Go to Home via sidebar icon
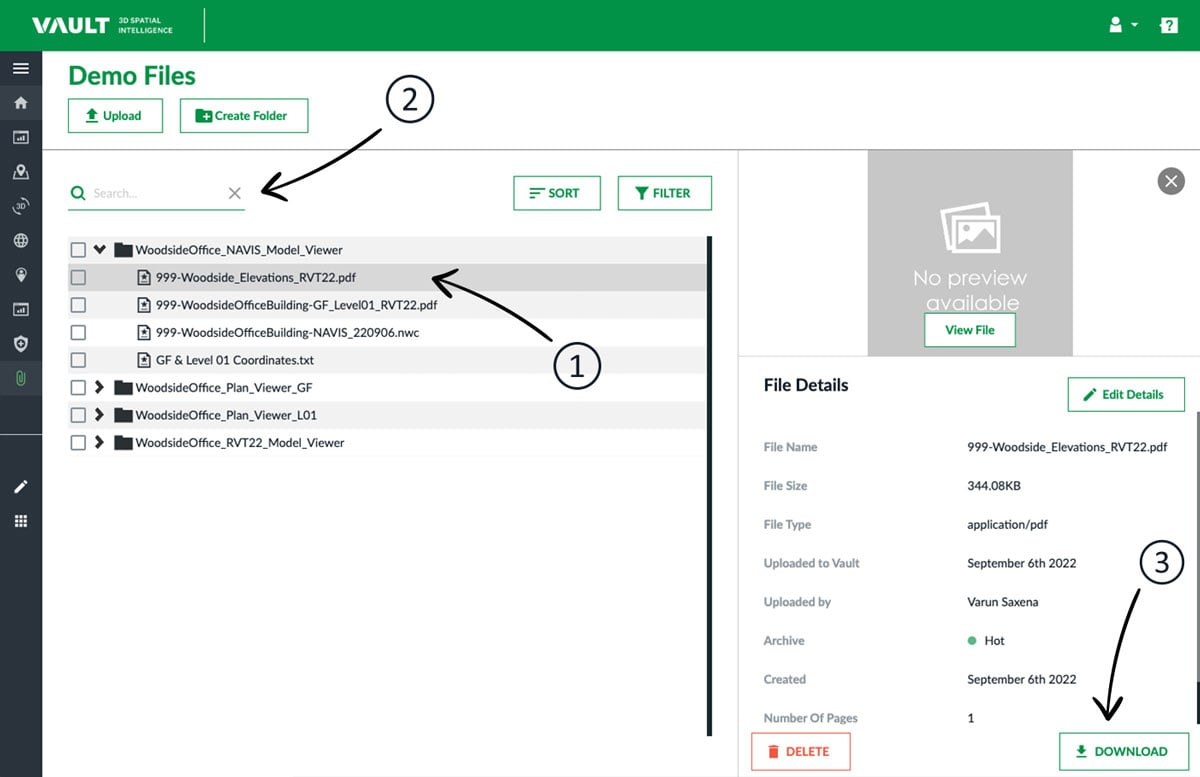The image size is (1200, 777). [x=20, y=103]
